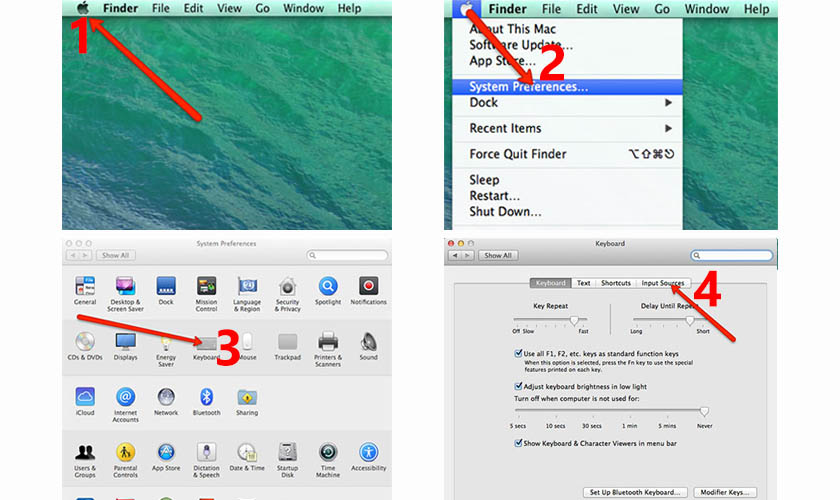Expand the Dock submenu arrow
Viewport: 840px width, 500px height.
pos(668,102)
